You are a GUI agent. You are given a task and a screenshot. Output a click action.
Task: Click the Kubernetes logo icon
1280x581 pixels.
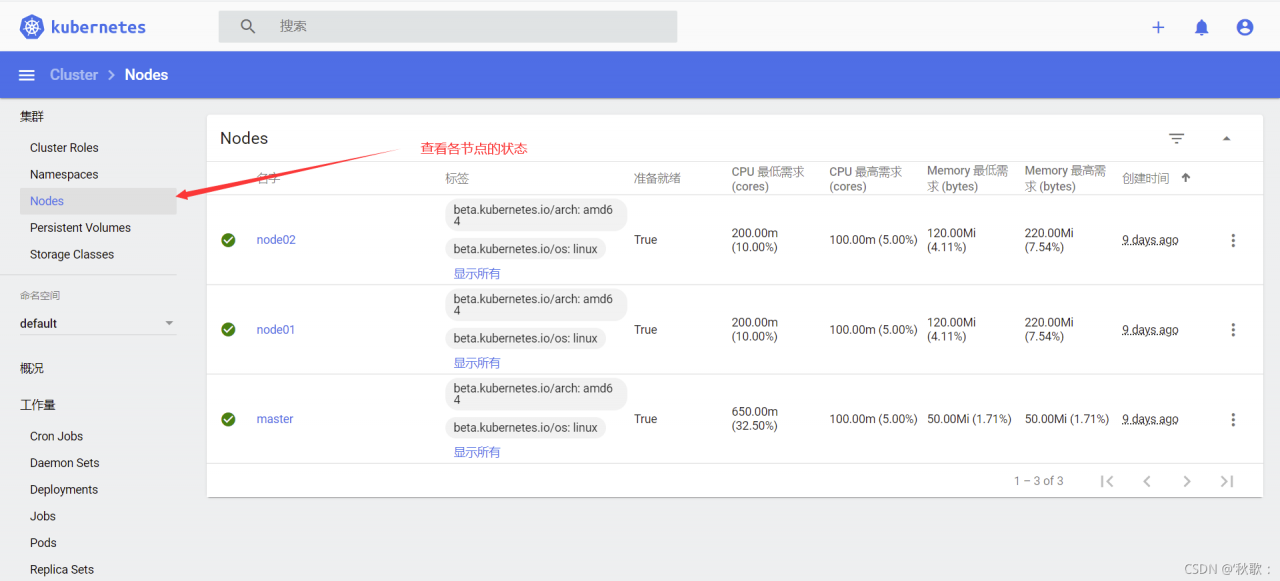(x=32, y=27)
